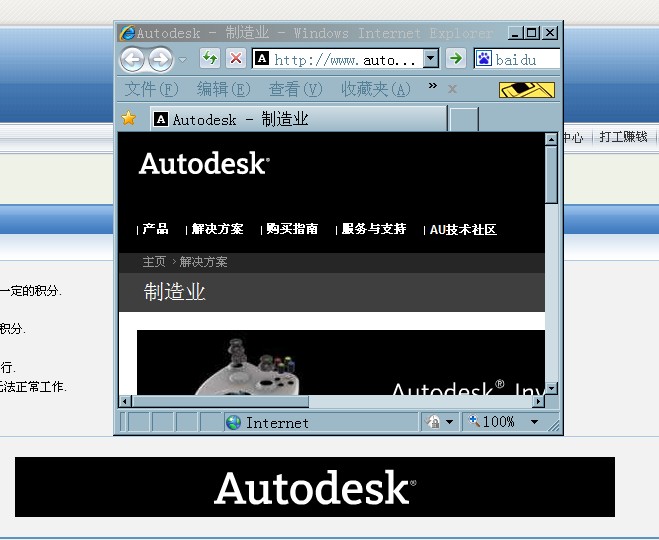Click the Autodesk Inventor banner image

341,362
